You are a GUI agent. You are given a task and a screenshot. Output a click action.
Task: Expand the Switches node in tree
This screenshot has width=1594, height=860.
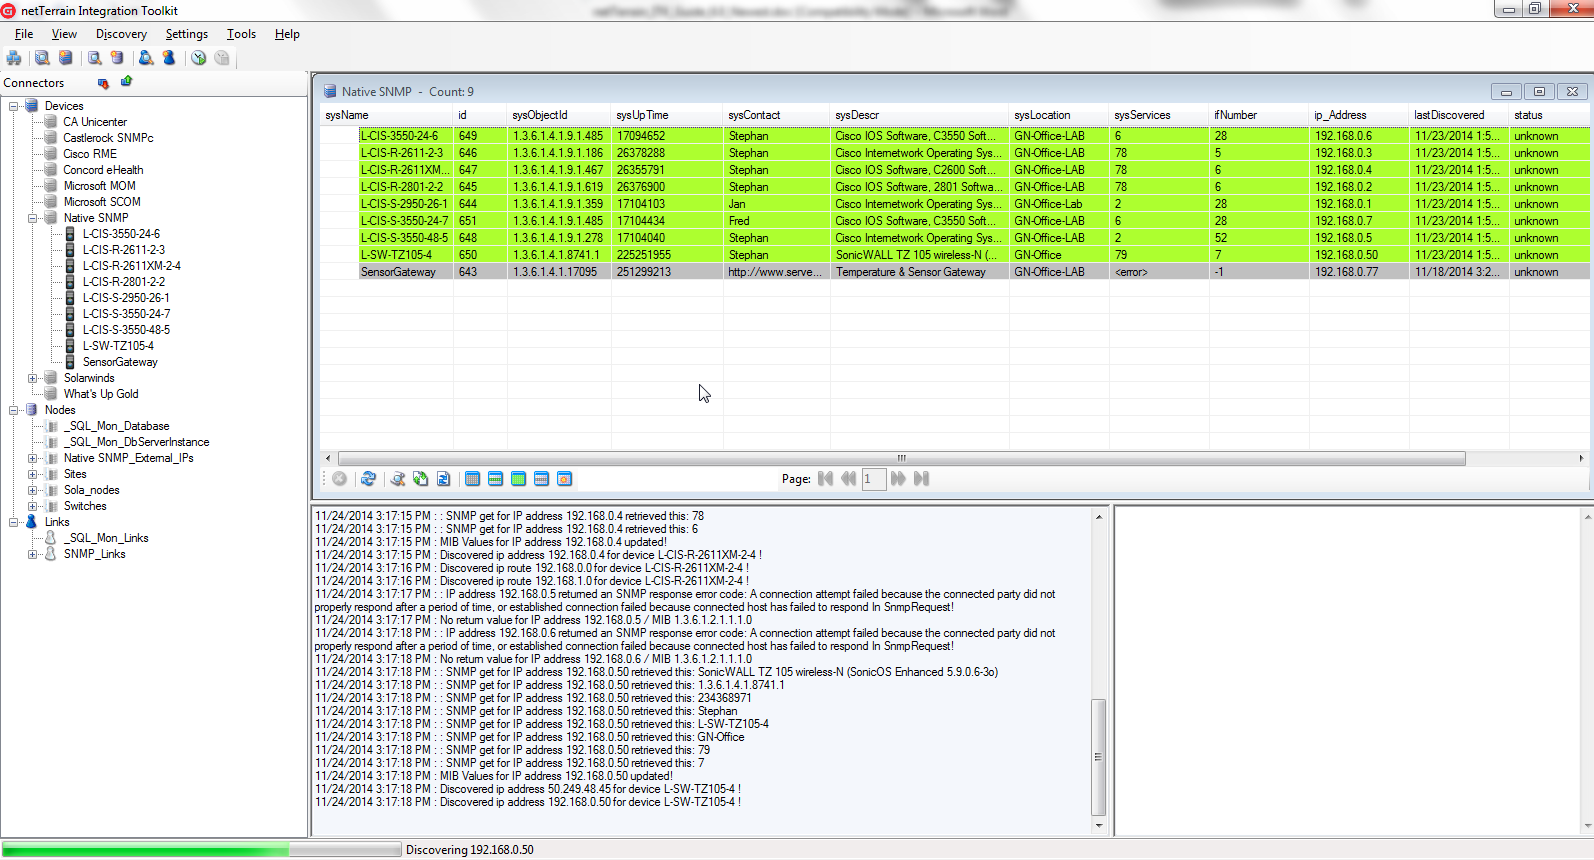click(33, 506)
